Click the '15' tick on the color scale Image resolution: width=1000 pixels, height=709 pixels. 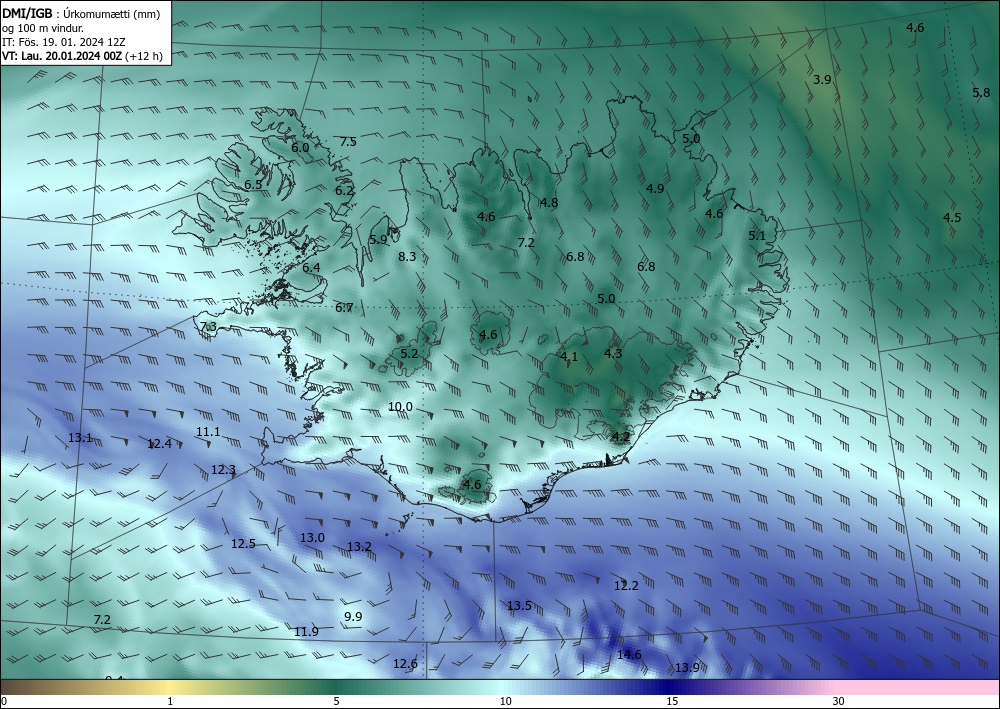point(672,702)
